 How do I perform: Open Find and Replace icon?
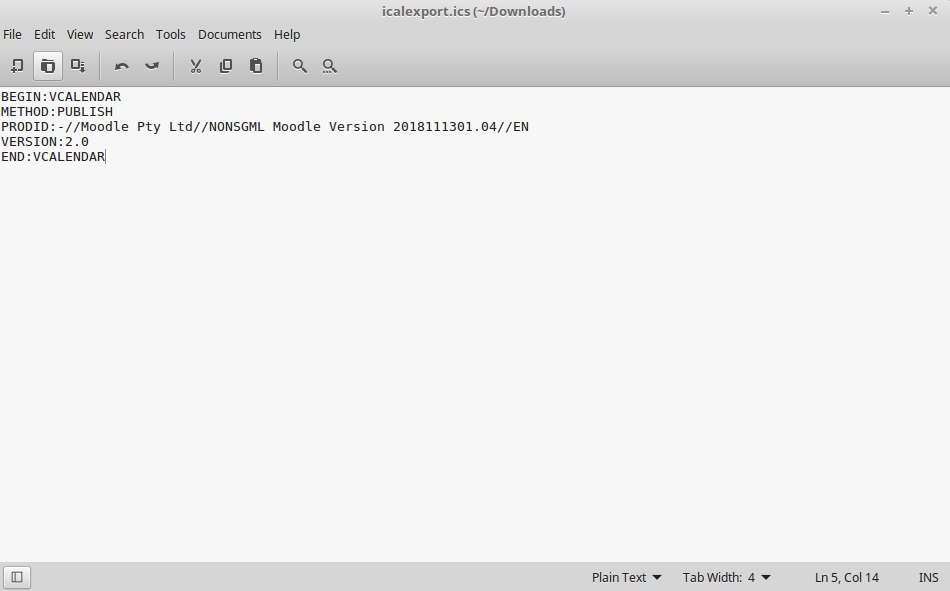click(x=330, y=66)
